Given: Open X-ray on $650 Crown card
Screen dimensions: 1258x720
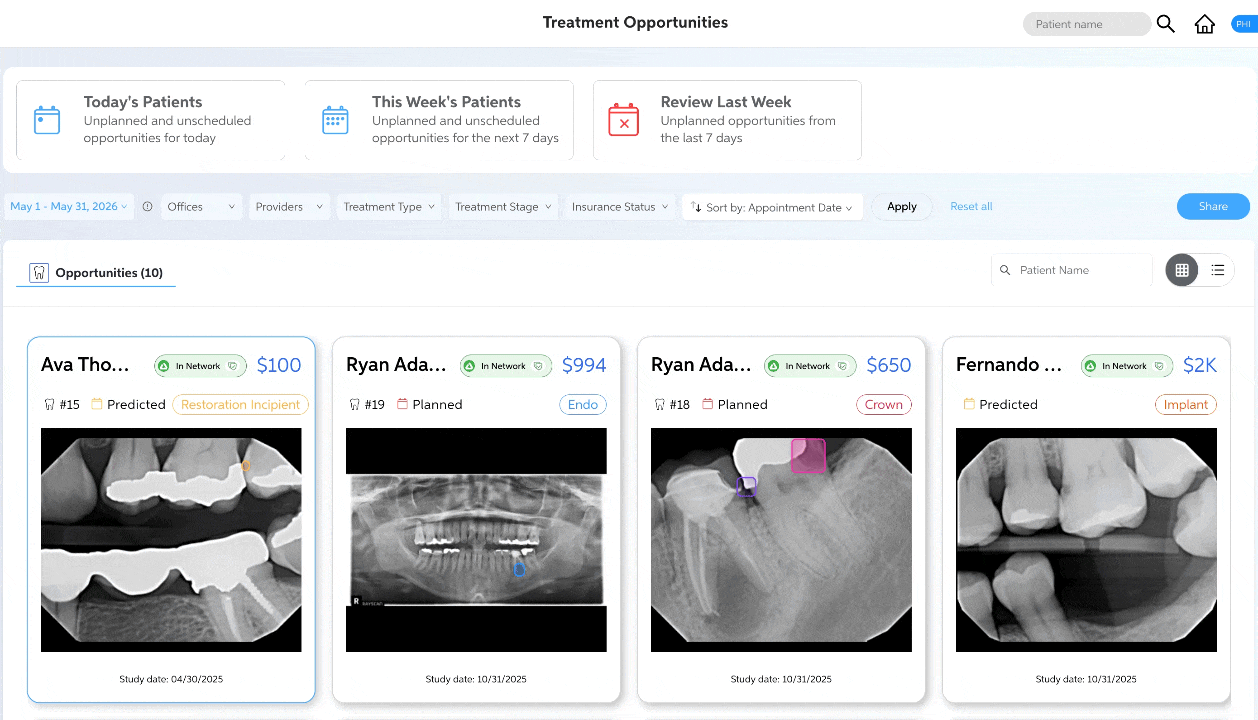Looking at the screenshot, I should (781, 540).
